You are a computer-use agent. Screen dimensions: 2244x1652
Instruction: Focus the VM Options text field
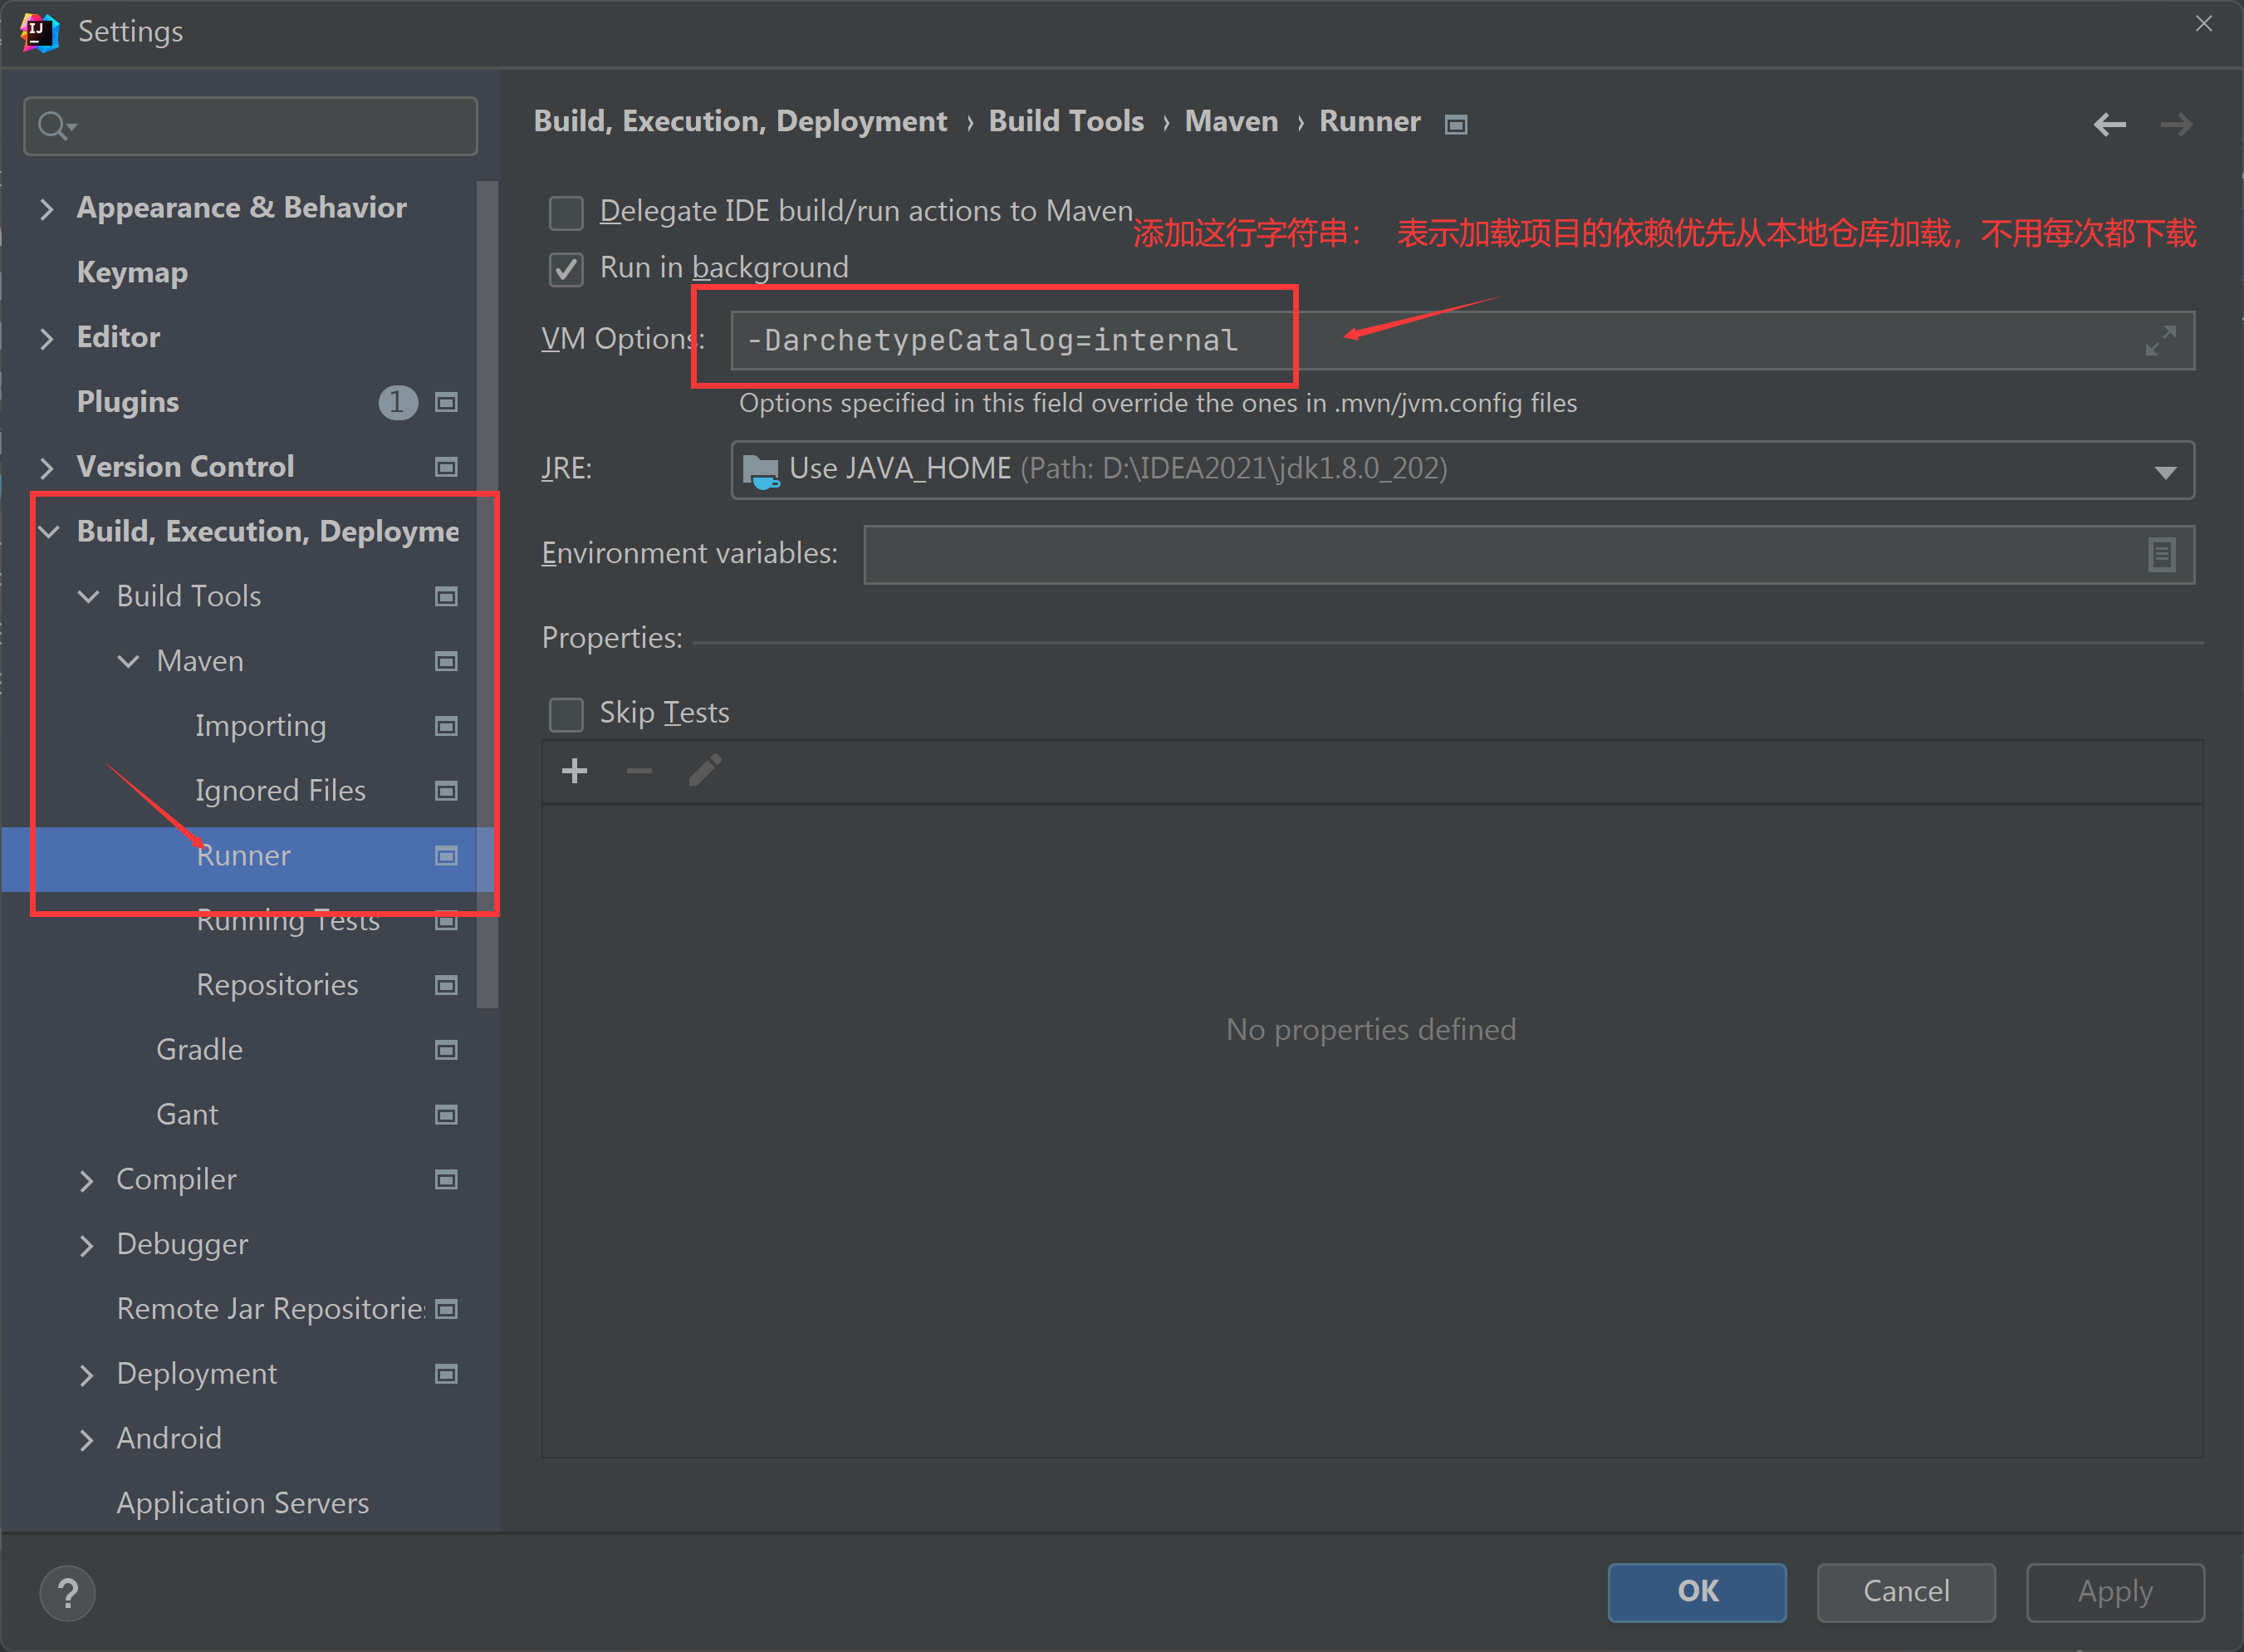pos(1462,341)
